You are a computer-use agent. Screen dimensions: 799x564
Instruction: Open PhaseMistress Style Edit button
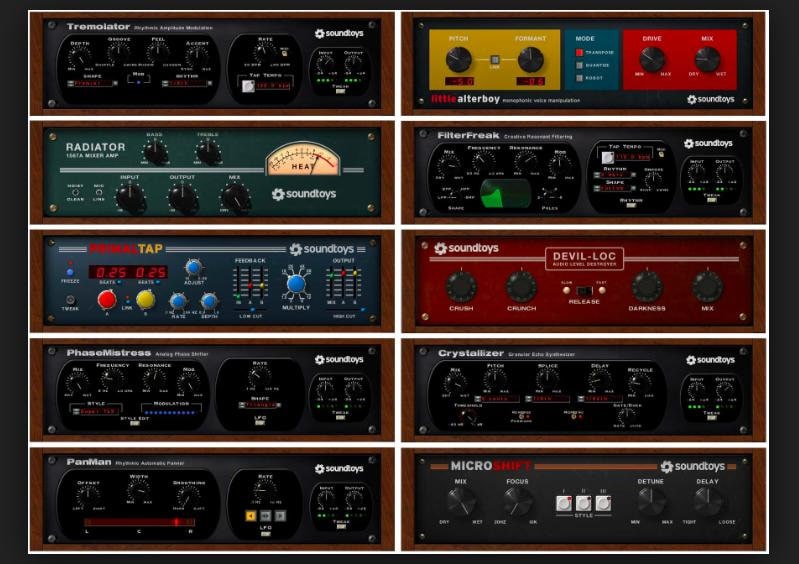coord(135,423)
